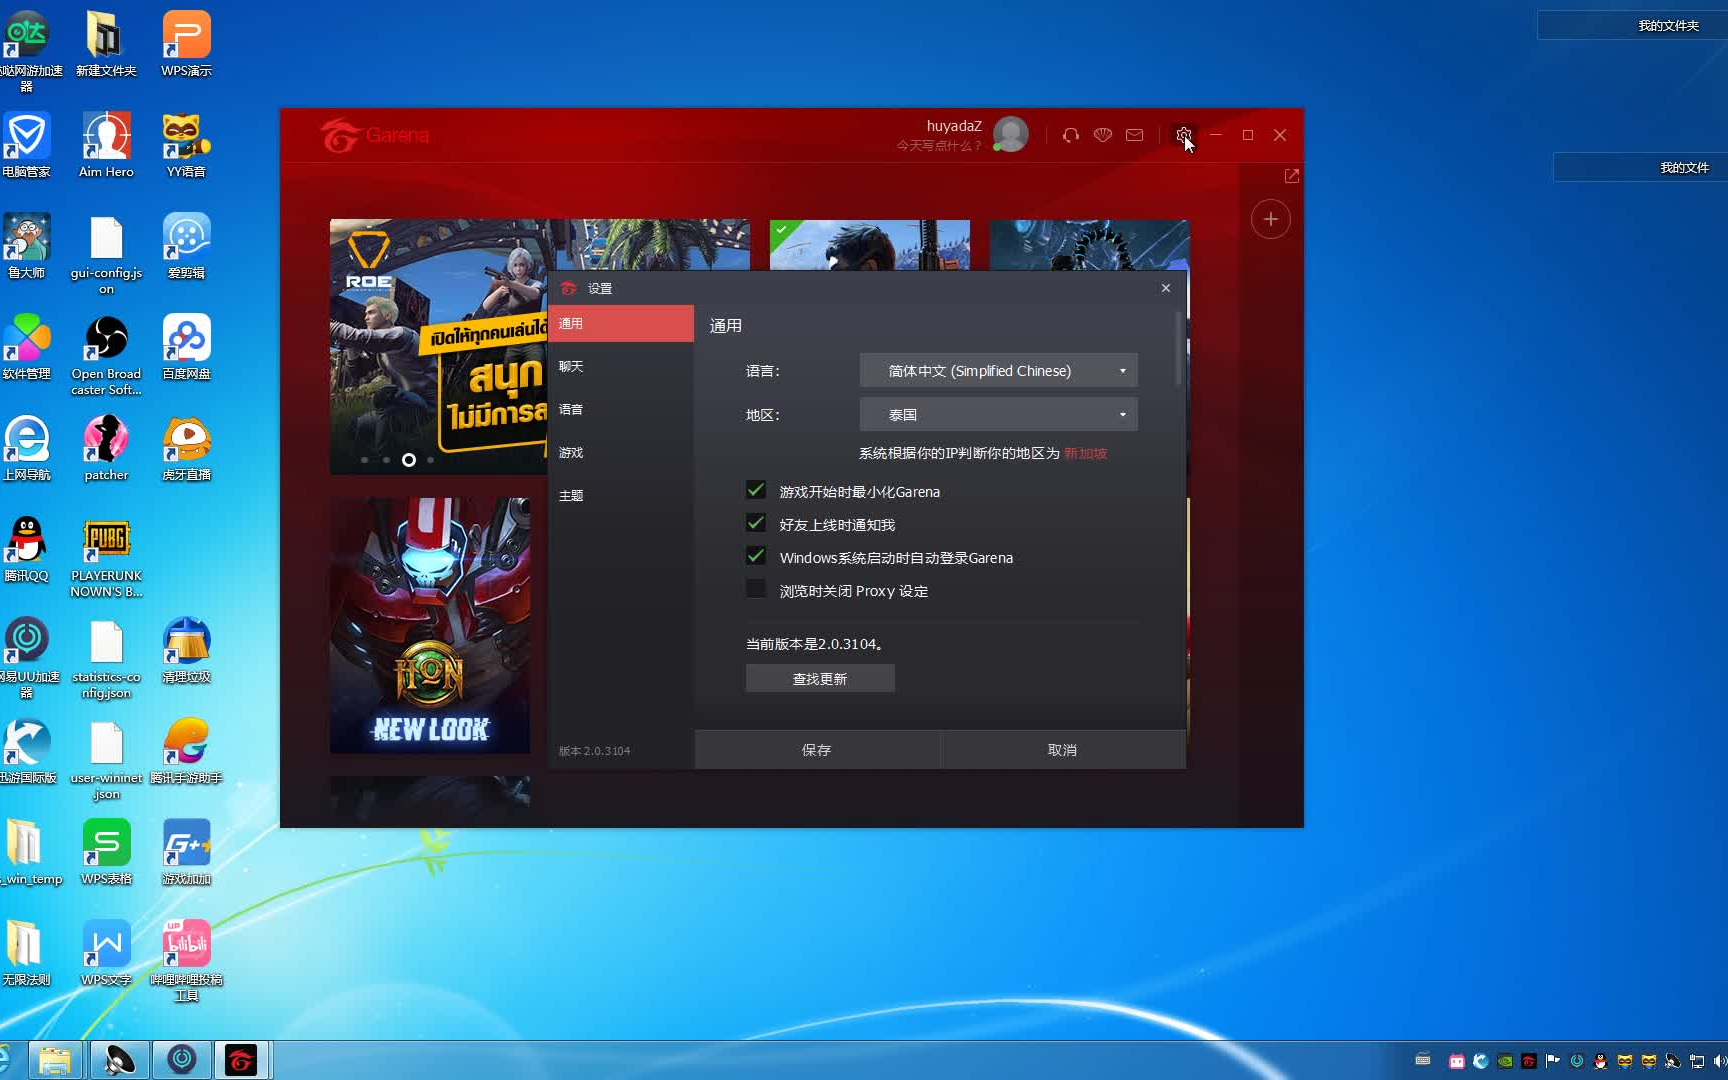Image resolution: width=1728 pixels, height=1080 pixels.
Task: Click the volume speaker tray icon
Action: (x=1720, y=1061)
